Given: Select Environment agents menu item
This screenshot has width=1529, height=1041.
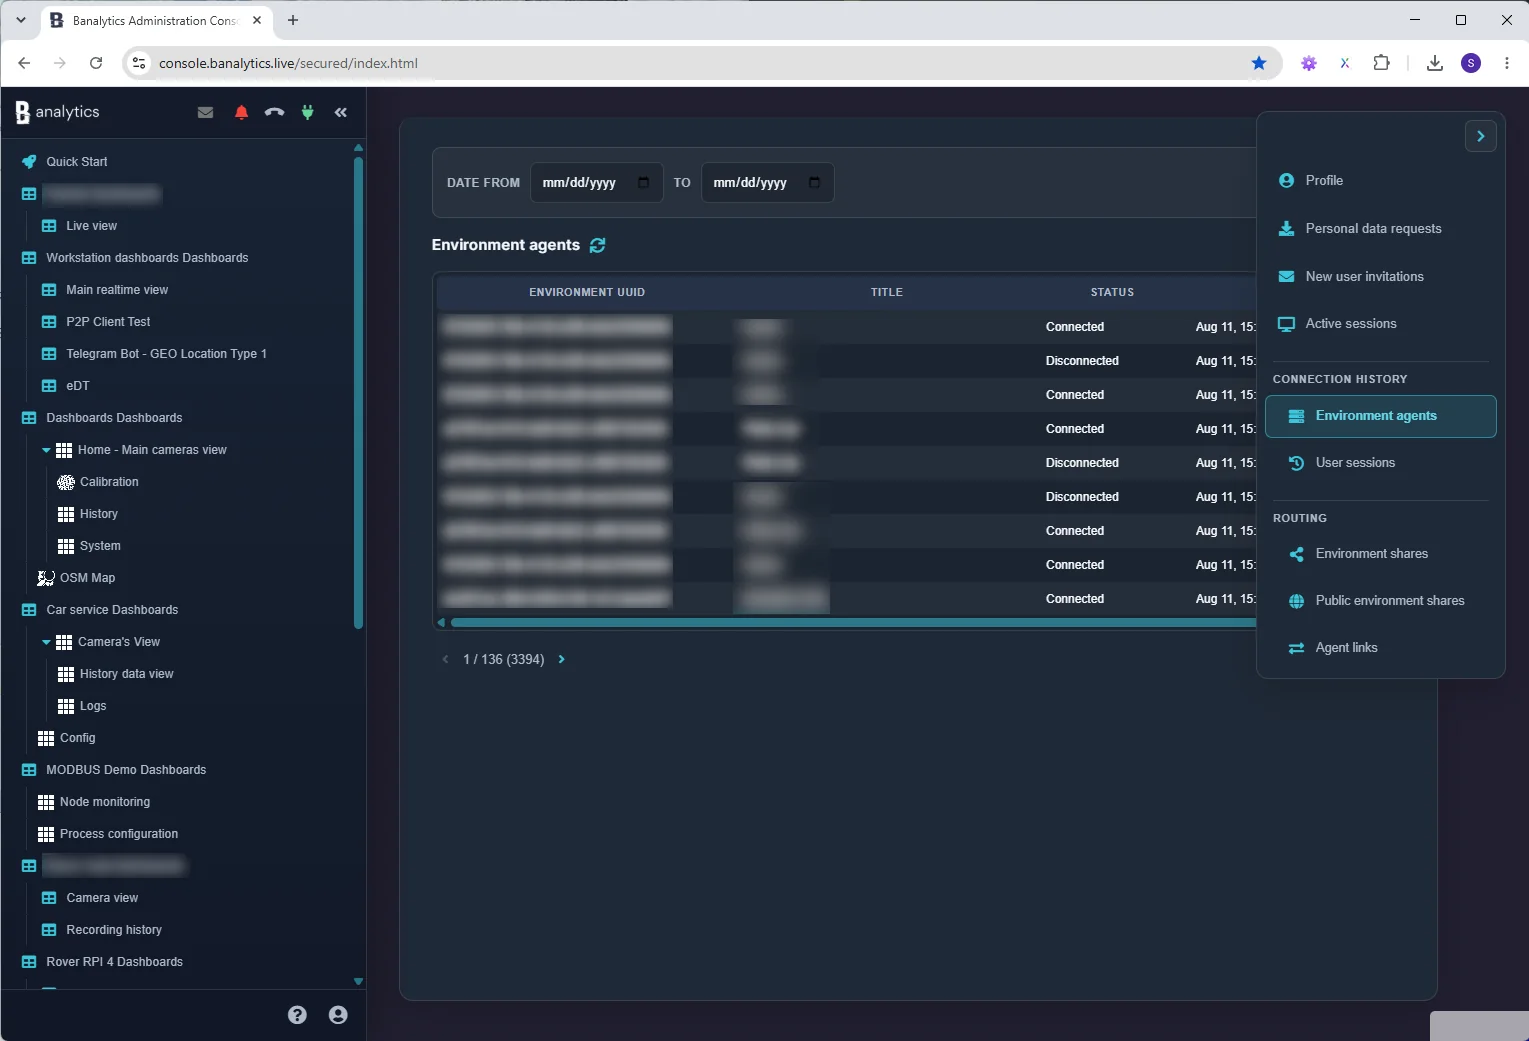Looking at the screenshot, I should coord(1380,416).
